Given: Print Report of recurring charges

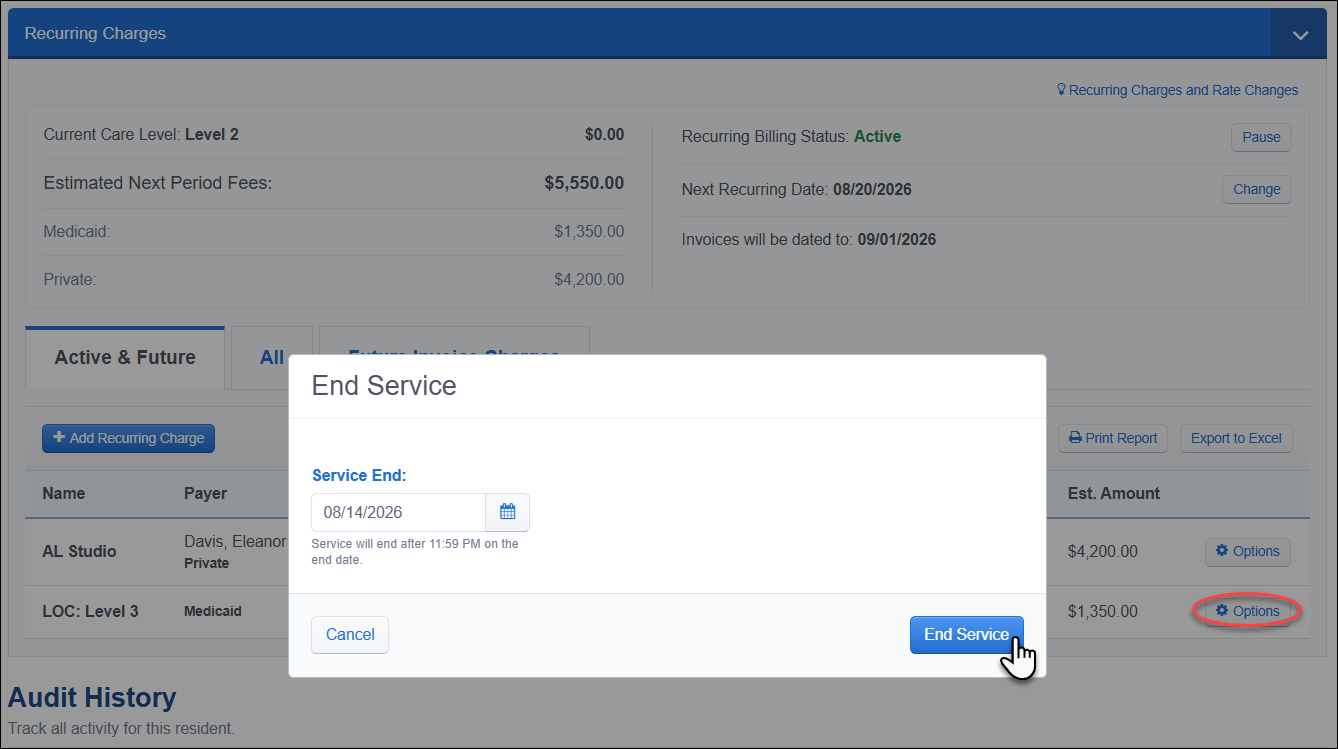Looking at the screenshot, I should 1113,438.
